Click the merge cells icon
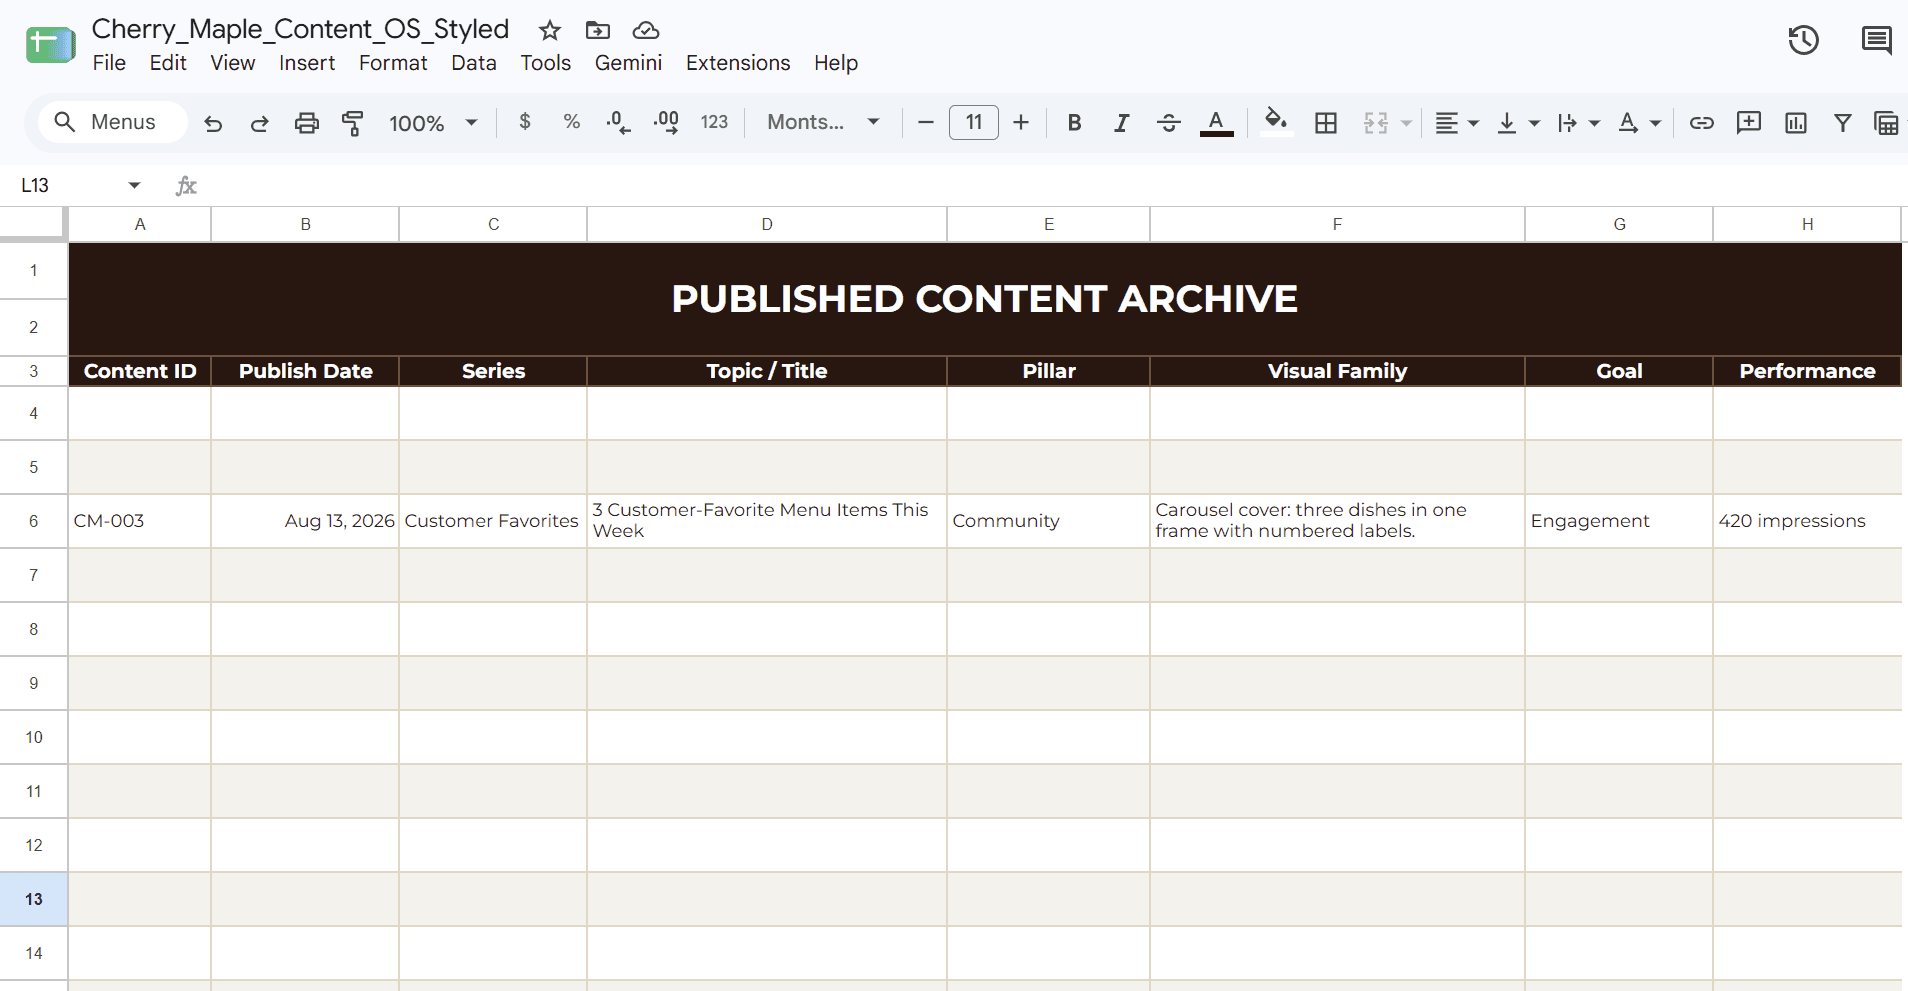The image size is (1908, 991). coord(1376,122)
